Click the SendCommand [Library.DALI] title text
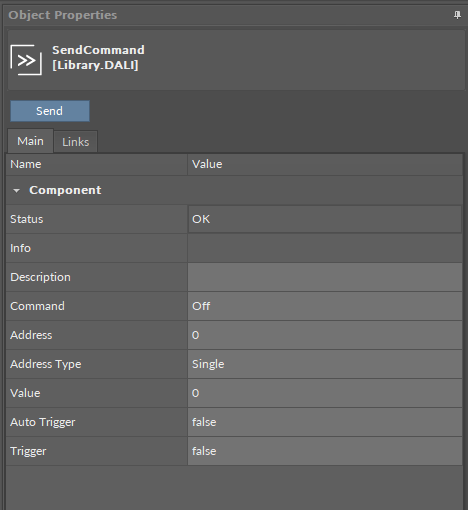 point(98,57)
